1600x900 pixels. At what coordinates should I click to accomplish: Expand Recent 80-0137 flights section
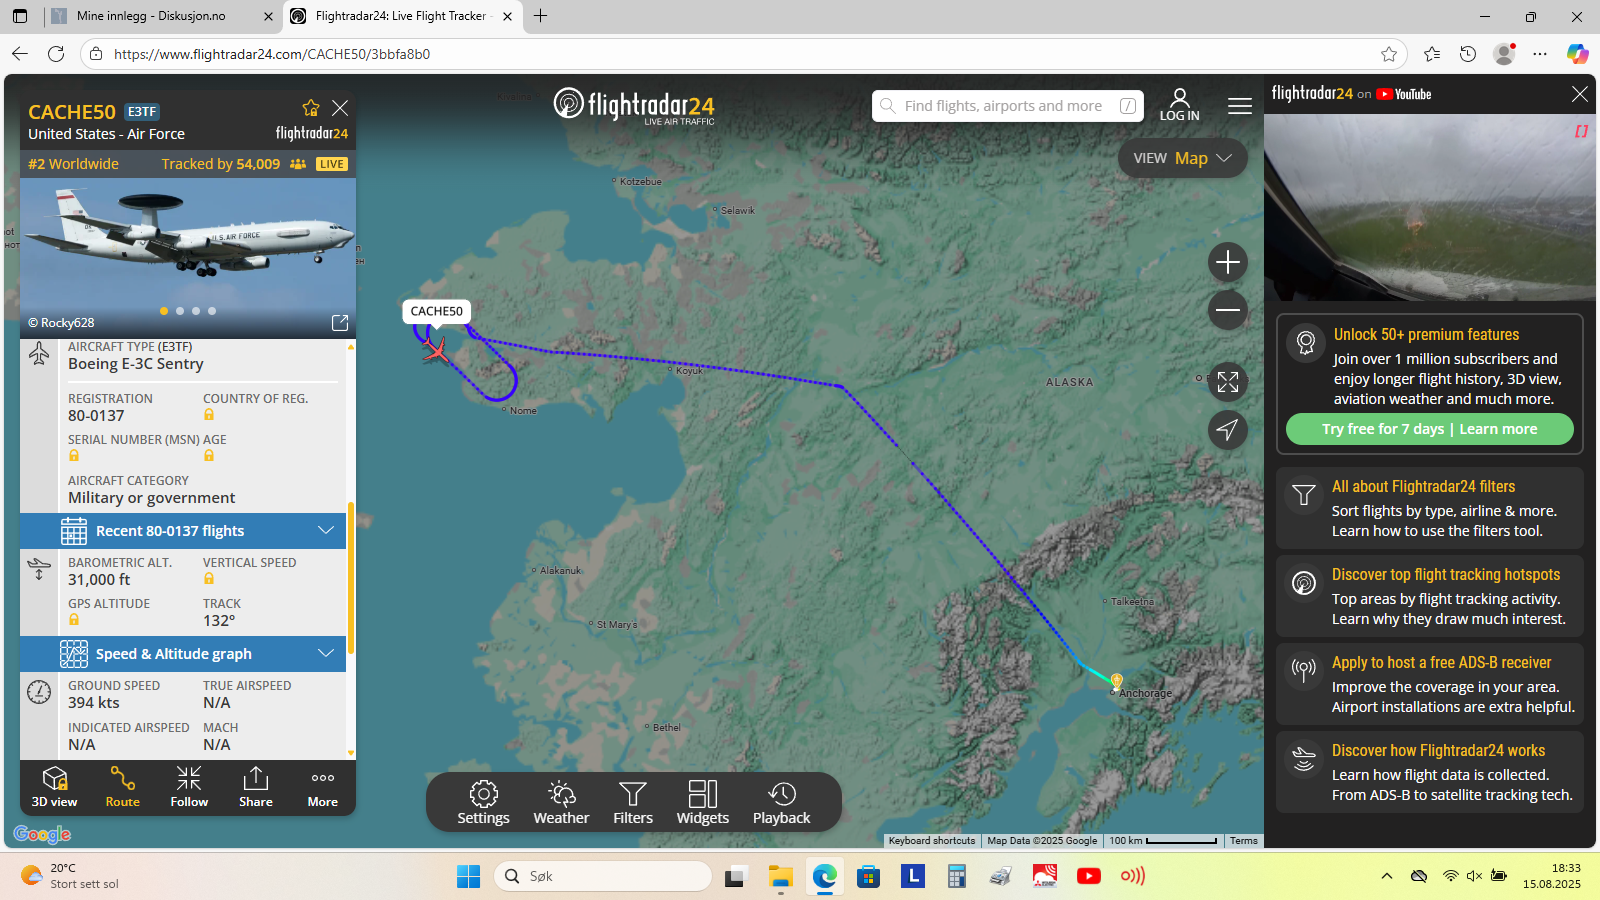pos(183,531)
